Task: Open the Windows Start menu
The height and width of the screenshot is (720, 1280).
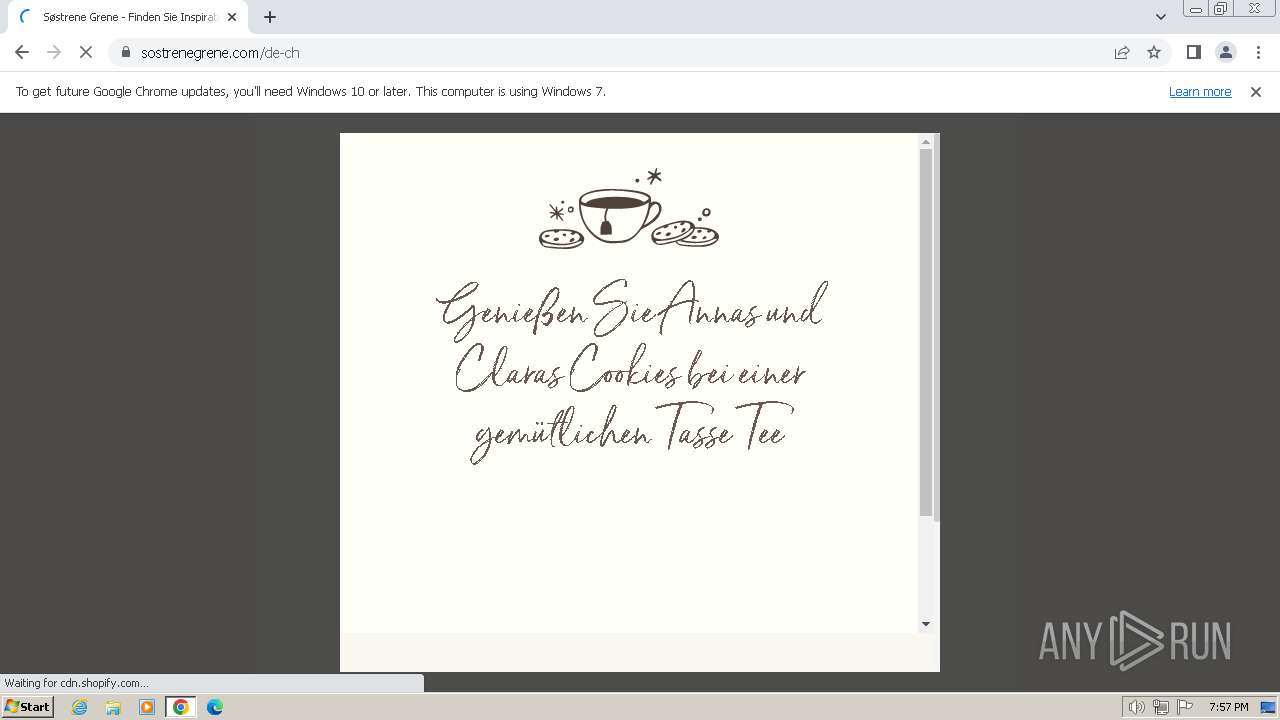Action: [x=27, y=706]
